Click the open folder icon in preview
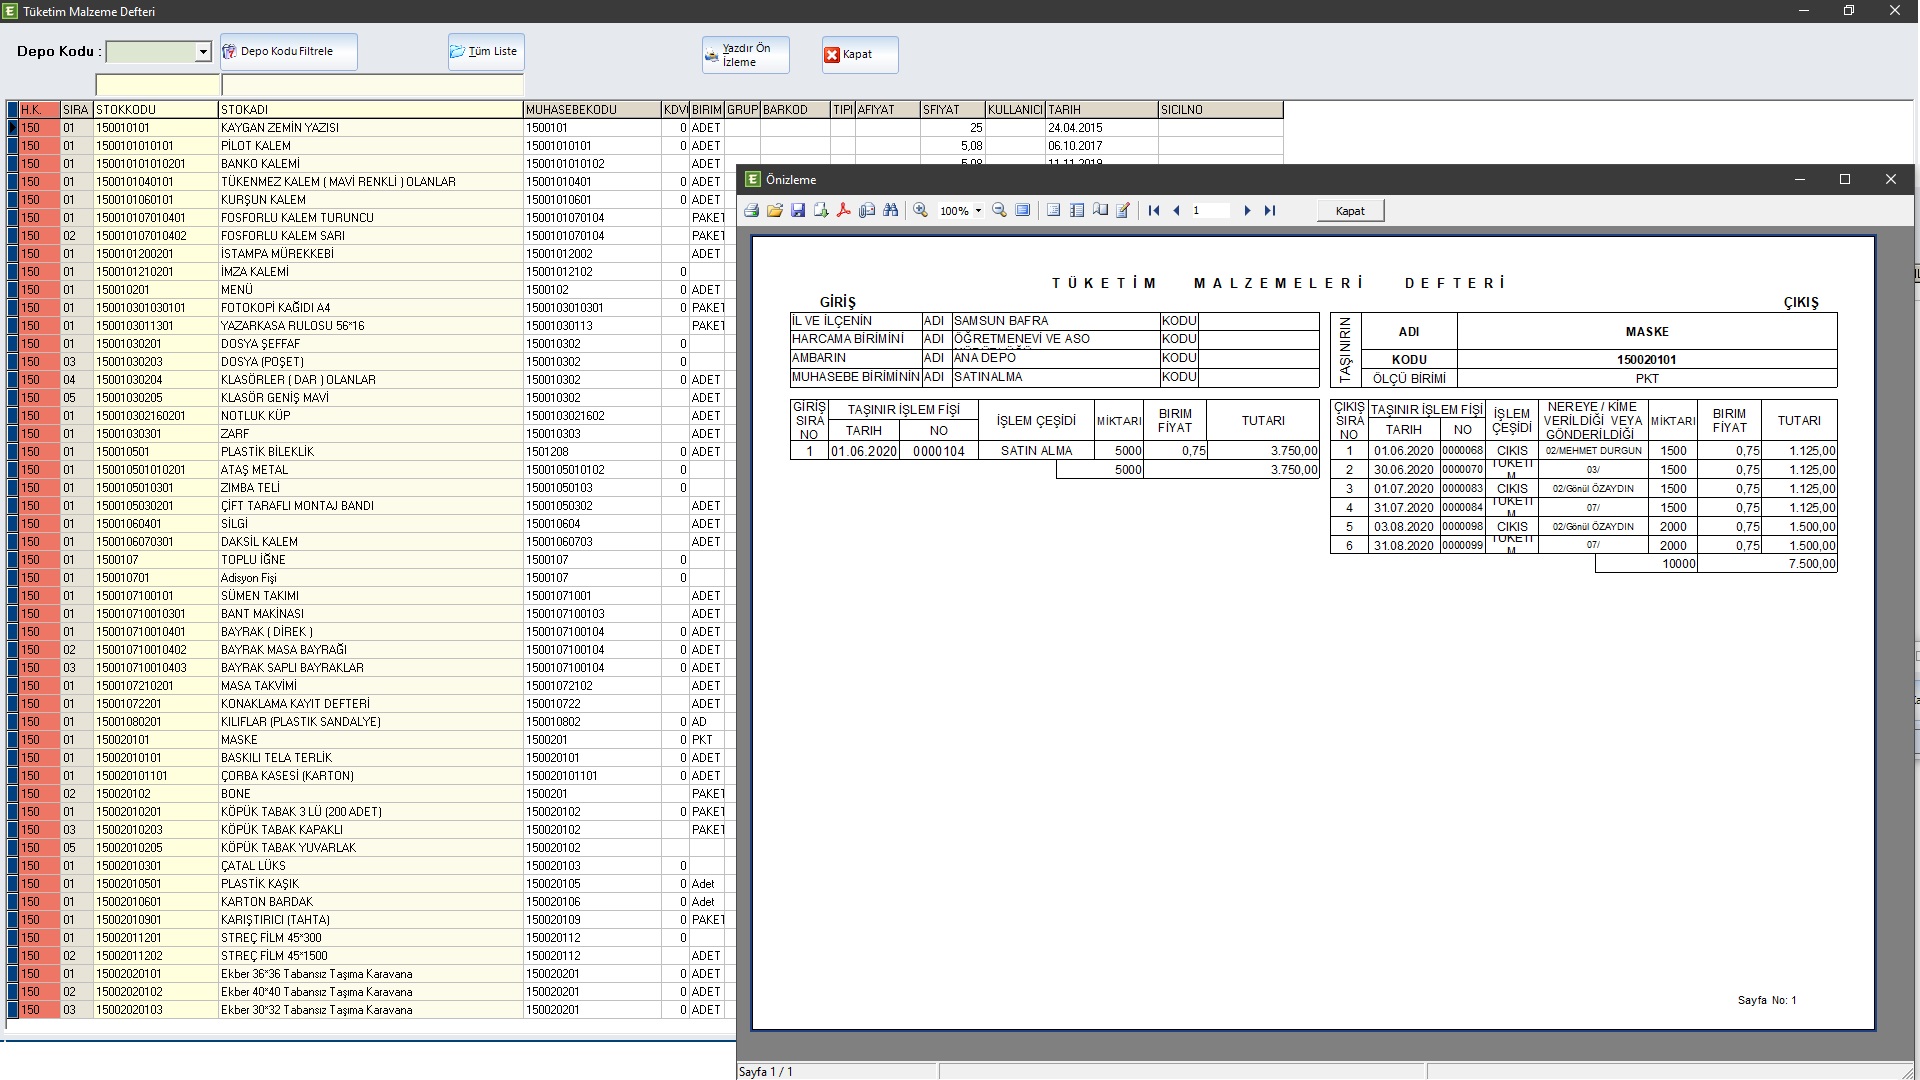The width and height of the screenshot is (1920, 1080). 775,211
